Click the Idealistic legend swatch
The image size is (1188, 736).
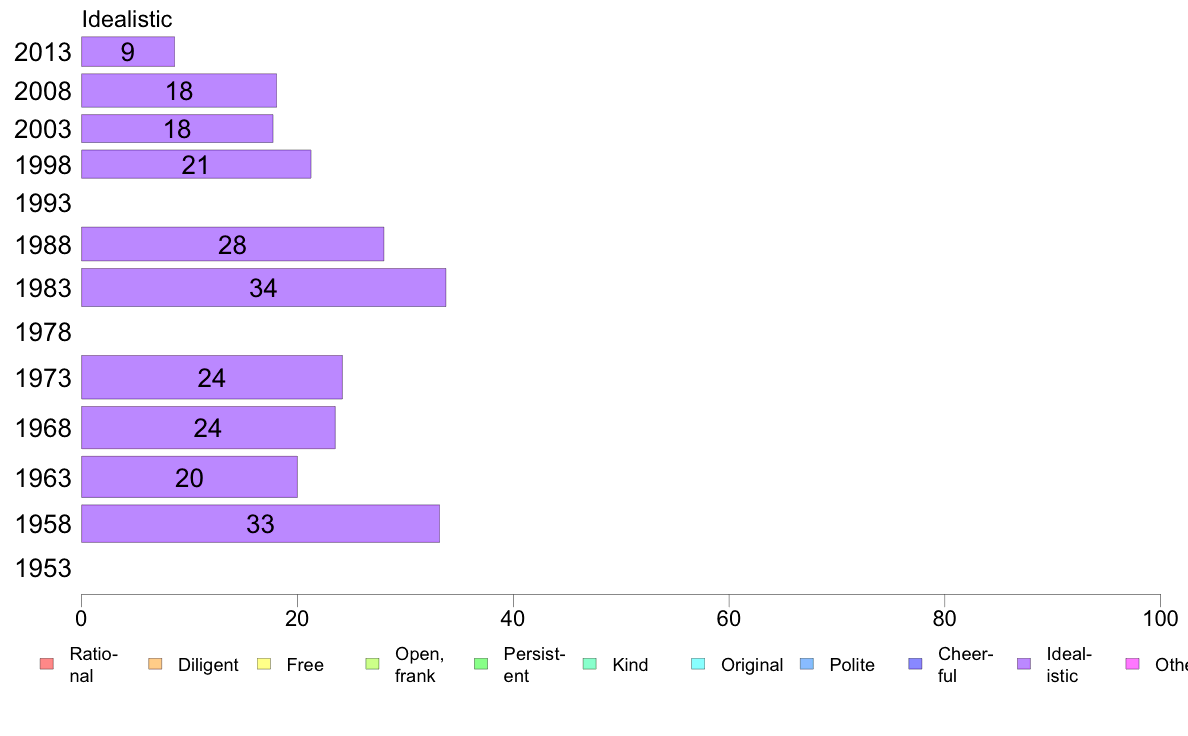click(1023, 665)
